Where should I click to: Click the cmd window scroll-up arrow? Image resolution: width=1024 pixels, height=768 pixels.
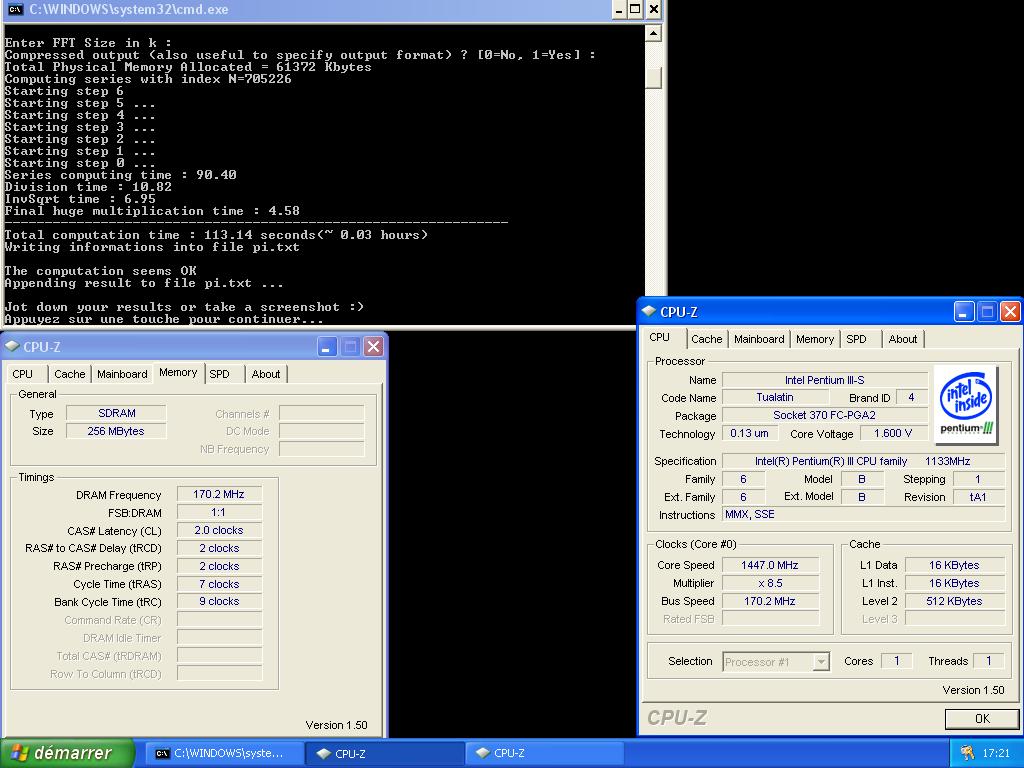[x=653, y=33]
